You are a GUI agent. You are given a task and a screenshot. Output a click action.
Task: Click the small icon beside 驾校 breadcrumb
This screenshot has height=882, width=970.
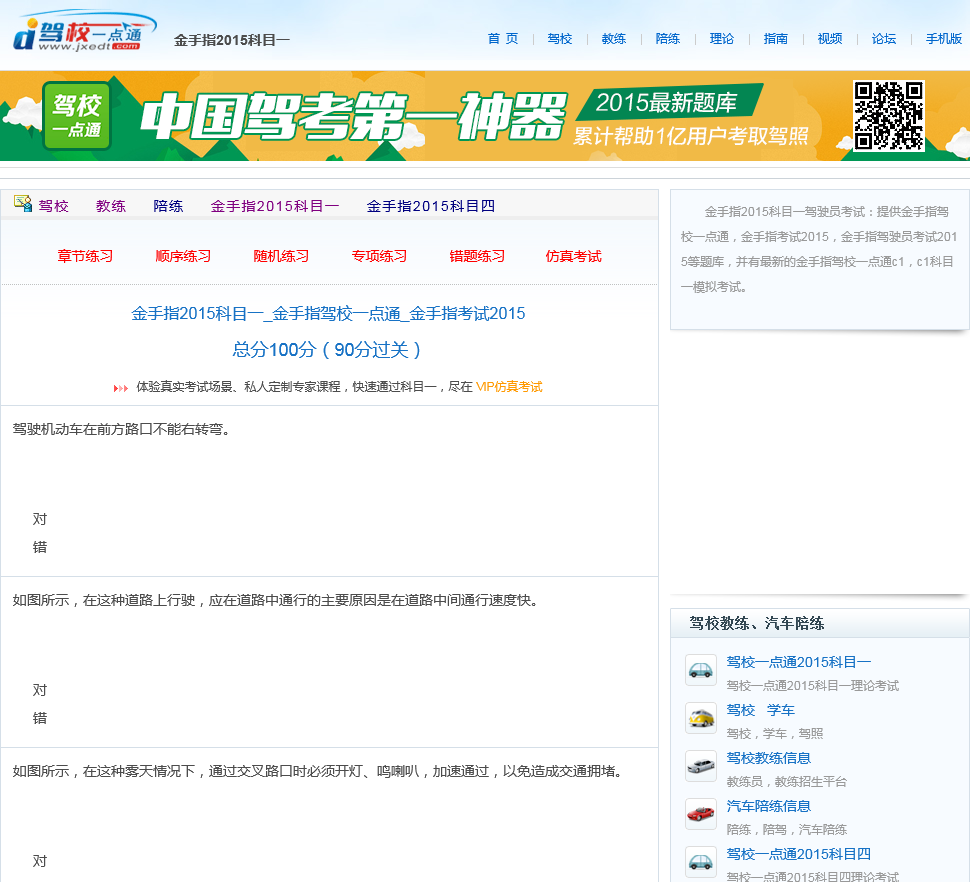[x=23, y=203]
